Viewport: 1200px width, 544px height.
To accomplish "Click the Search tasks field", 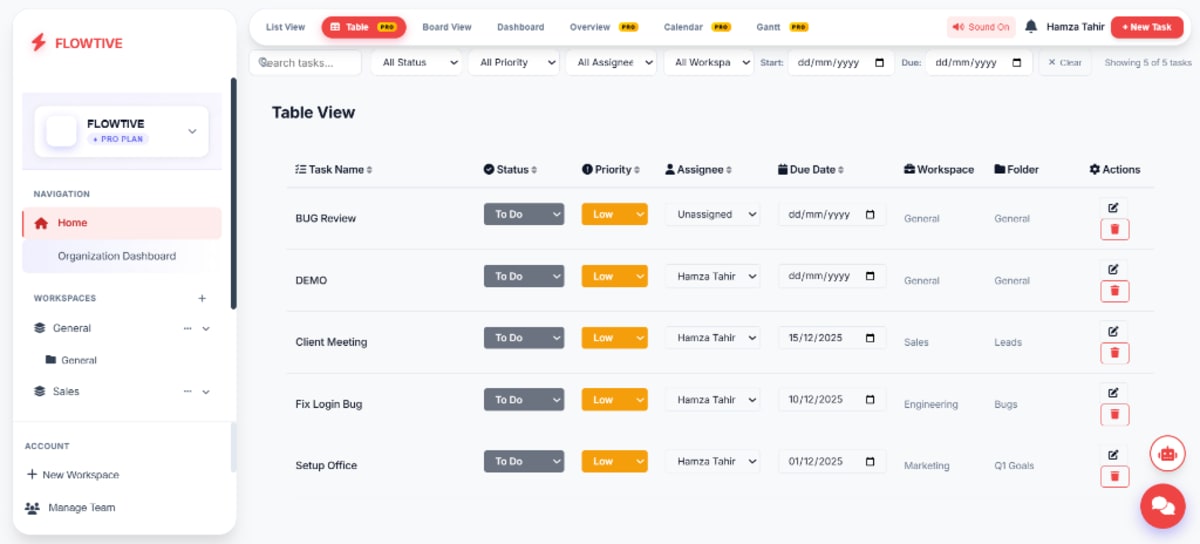I will (x=305, y=62).
